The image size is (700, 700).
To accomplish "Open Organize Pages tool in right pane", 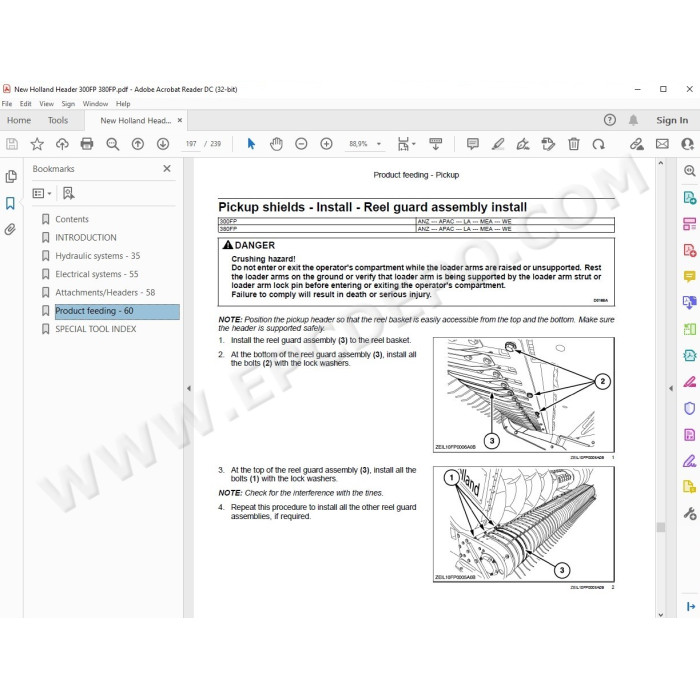I will (x=690, y=223).
